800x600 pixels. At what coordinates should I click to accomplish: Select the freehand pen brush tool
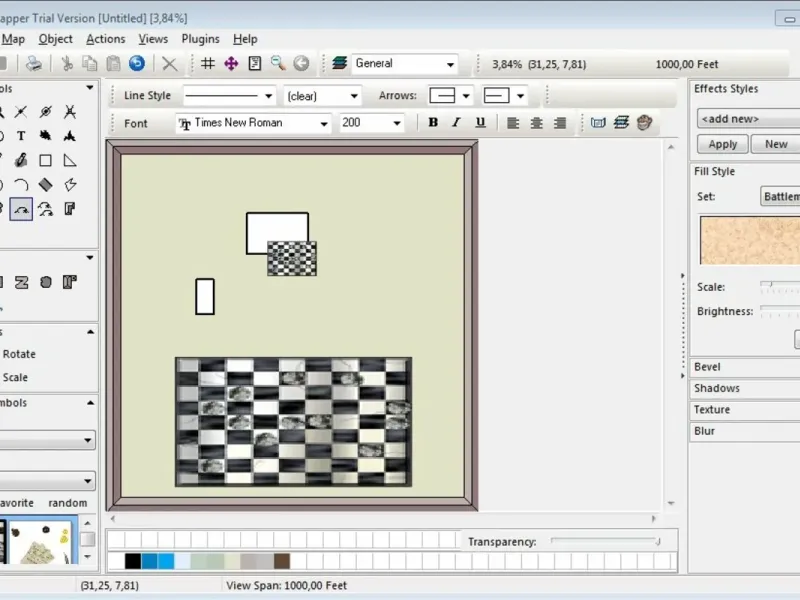point(21,161)
